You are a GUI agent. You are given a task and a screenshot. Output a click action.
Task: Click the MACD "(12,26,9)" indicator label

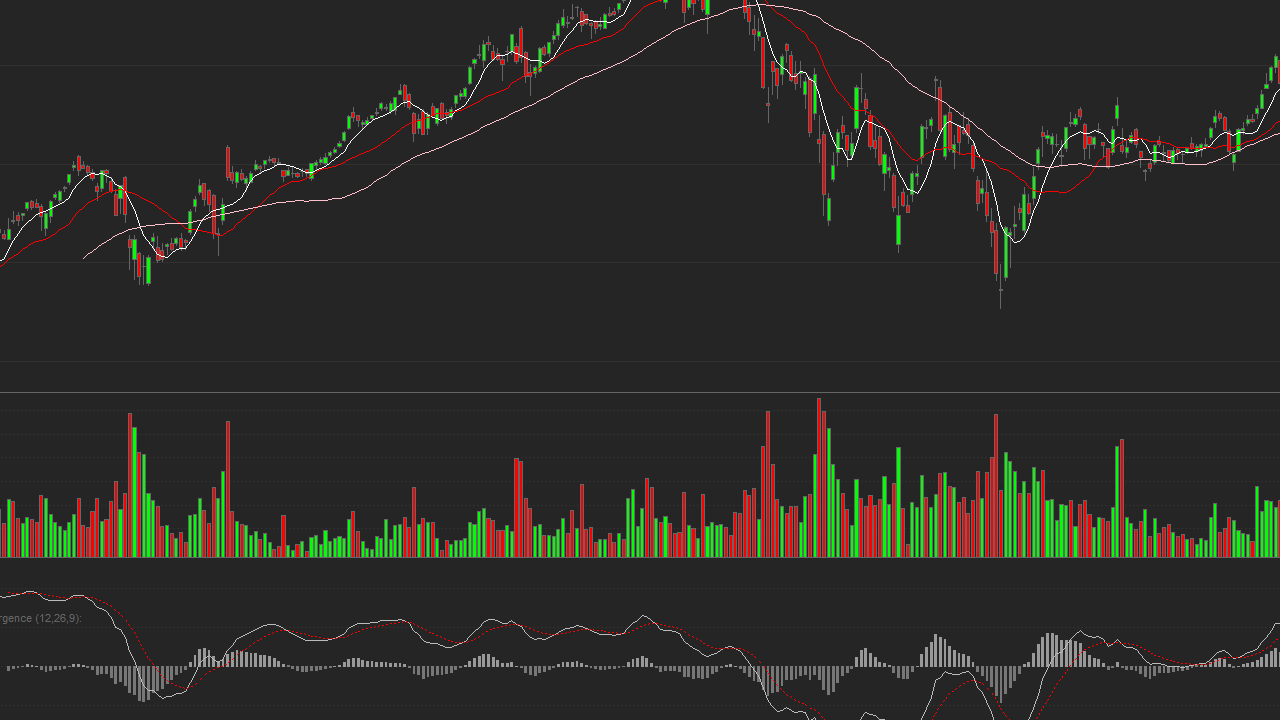58,618
